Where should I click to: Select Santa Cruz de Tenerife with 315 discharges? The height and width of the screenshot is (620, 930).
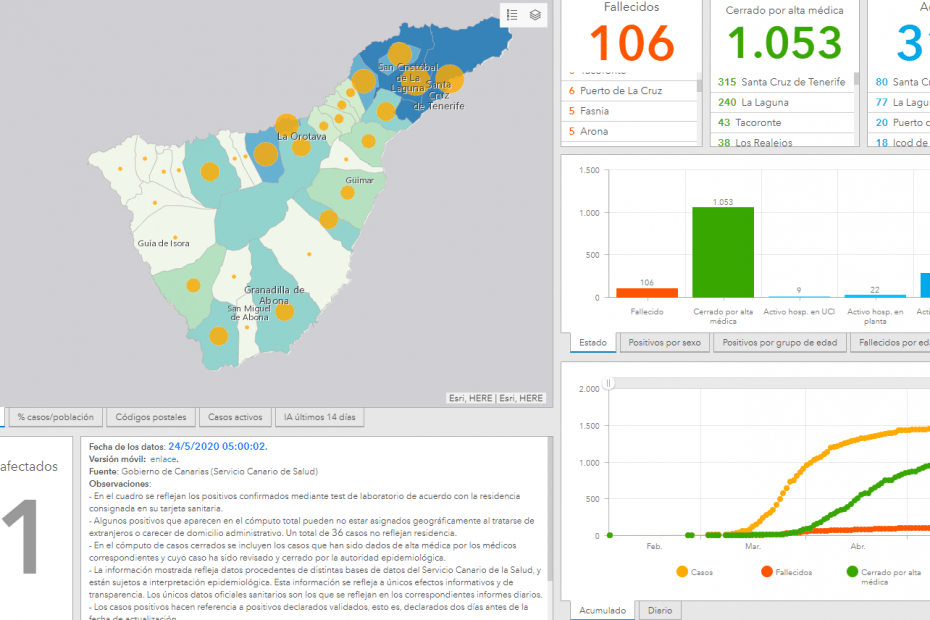782,82
